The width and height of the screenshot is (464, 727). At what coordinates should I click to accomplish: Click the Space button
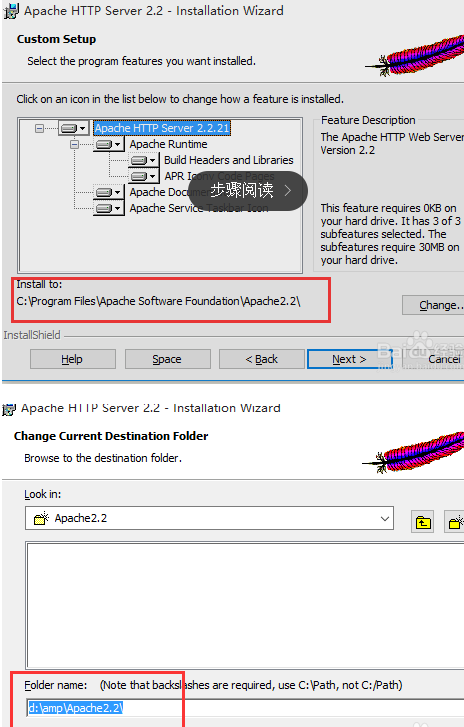[x=167, y=359]
